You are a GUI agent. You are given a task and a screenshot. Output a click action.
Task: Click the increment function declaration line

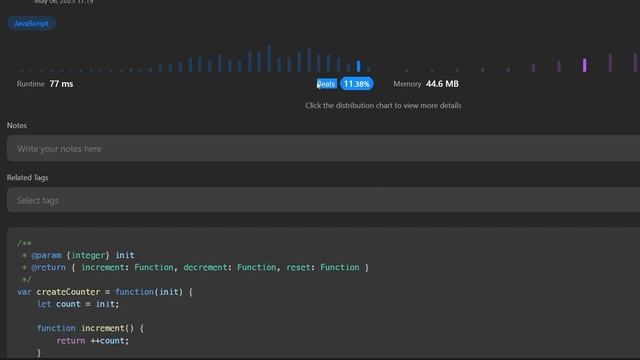(90, 328)
